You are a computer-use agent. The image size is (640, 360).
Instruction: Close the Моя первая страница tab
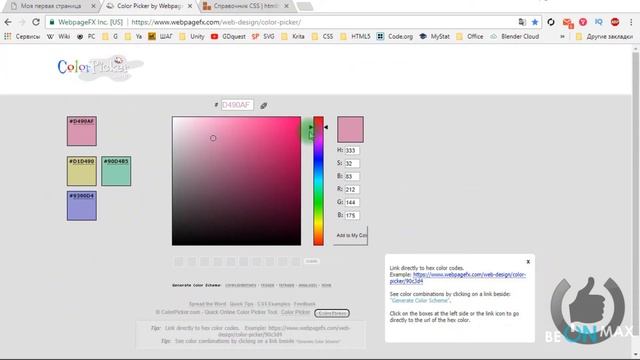93,6
